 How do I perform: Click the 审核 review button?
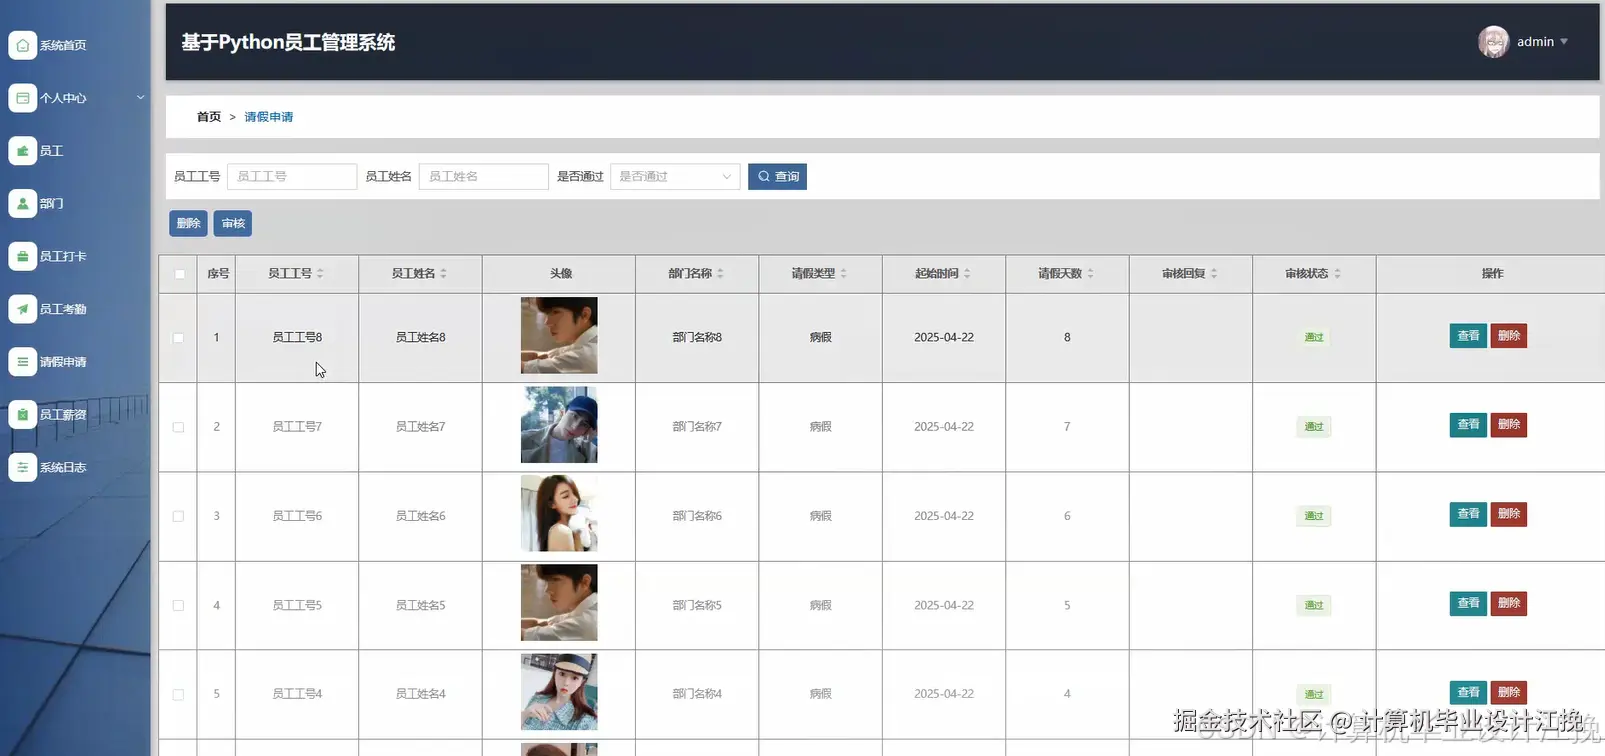pos(232,223)
